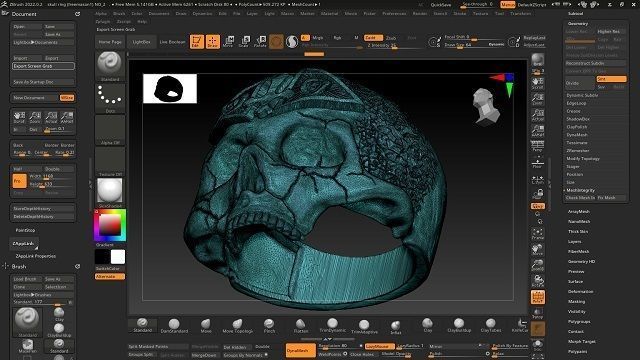Click Actual size icon in right shelf
The width and height of the screenshot is (640, 360).
[x=538, y=115]
